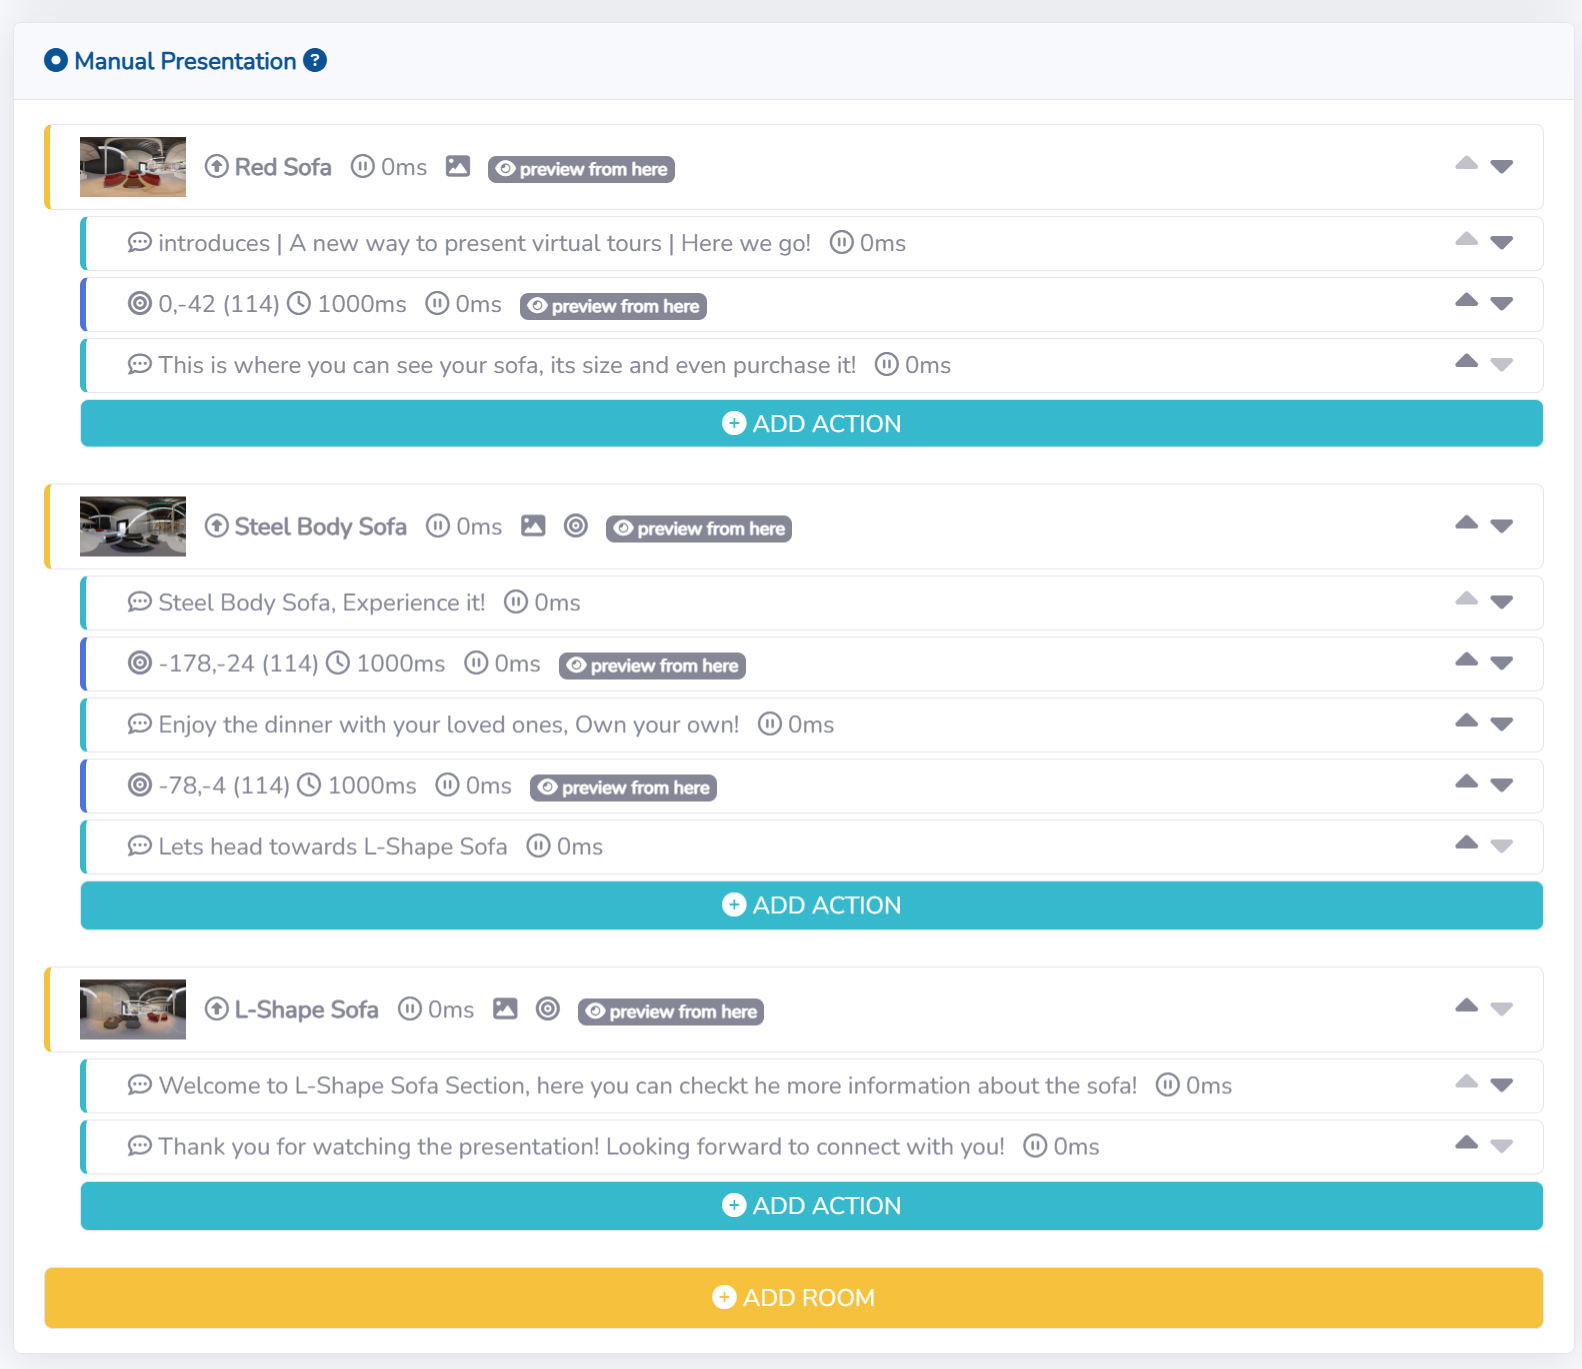This screenshot has height=1369, width=1582.
Task: Click ADD ACTION under Red Sofa
Action: pos(811,424)
